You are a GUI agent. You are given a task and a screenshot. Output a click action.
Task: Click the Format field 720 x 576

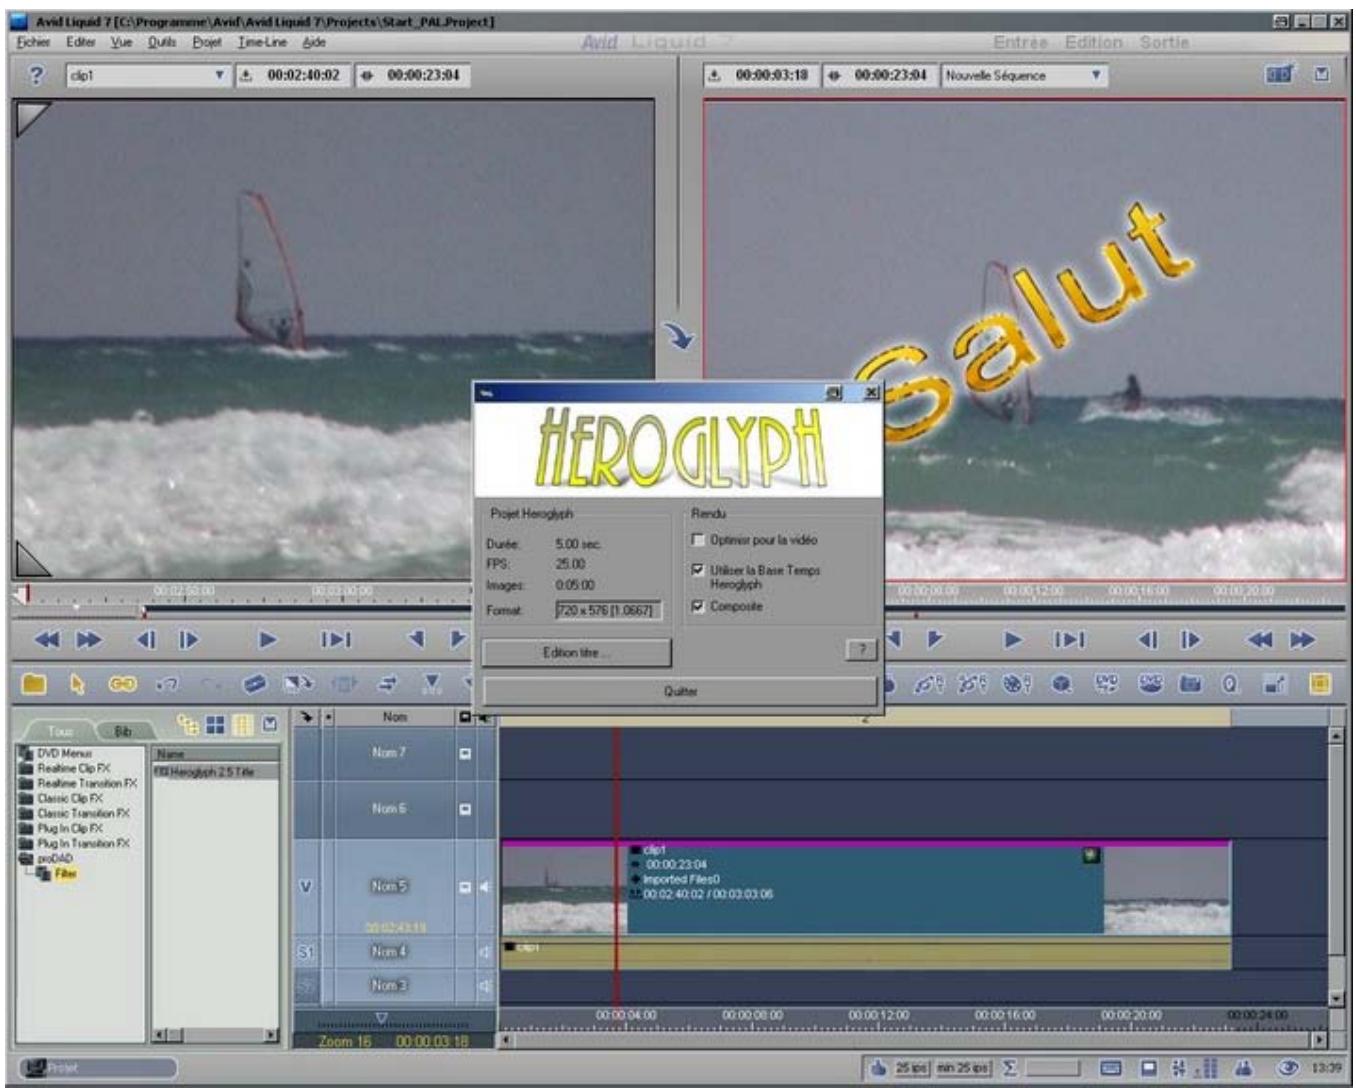tap(608, 610)
